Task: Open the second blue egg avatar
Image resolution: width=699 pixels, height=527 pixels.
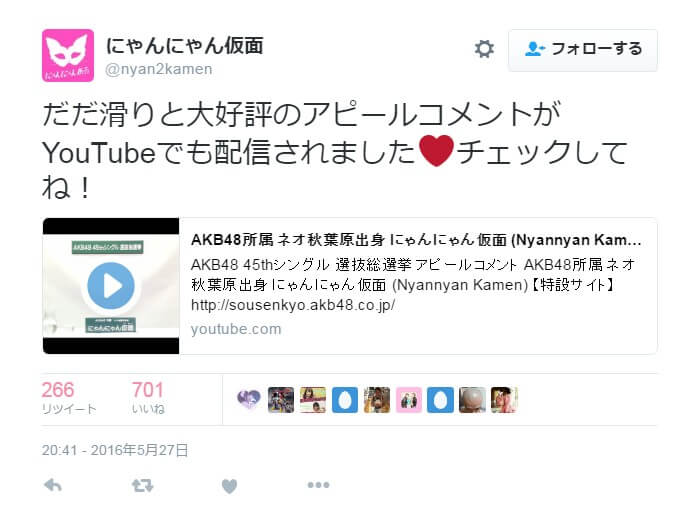Action: click(x=440, y=399)
